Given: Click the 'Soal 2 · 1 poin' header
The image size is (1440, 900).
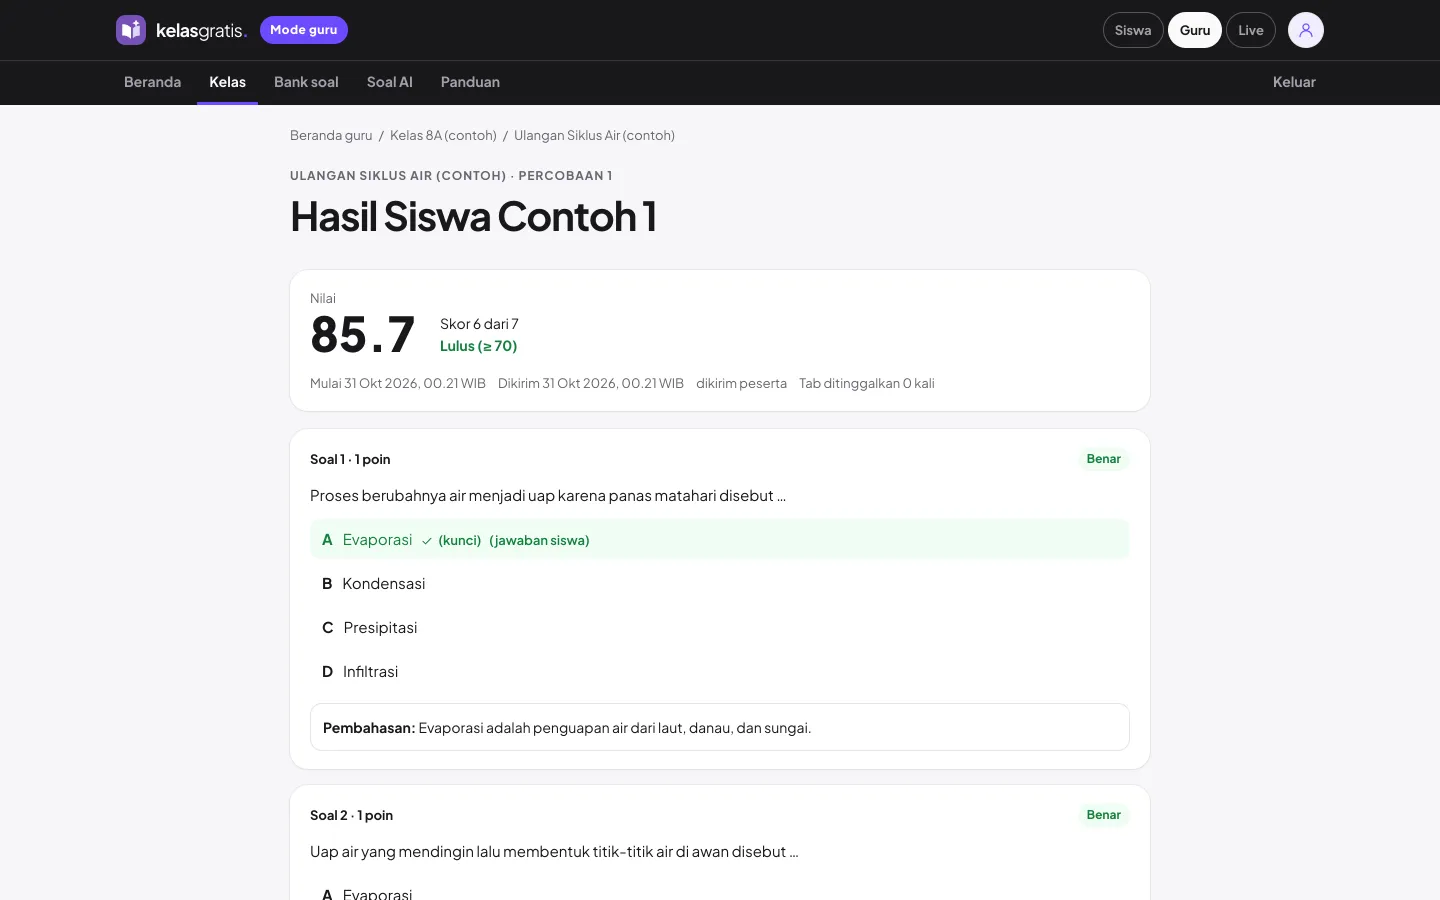Looking at the screenshot, I should 351,815.
